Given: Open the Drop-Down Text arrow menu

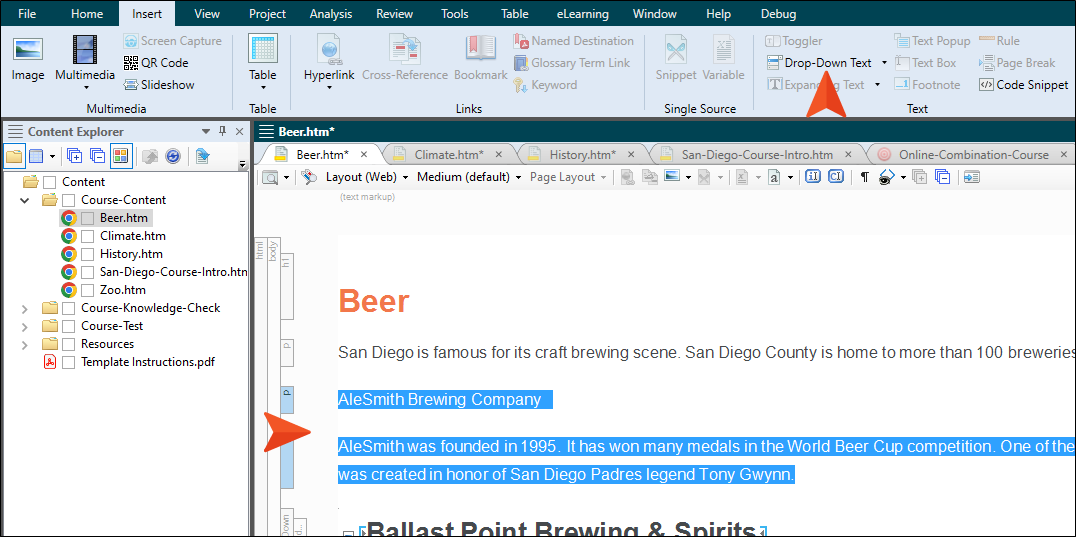Looking at the screenshot, I should (884, 62).
